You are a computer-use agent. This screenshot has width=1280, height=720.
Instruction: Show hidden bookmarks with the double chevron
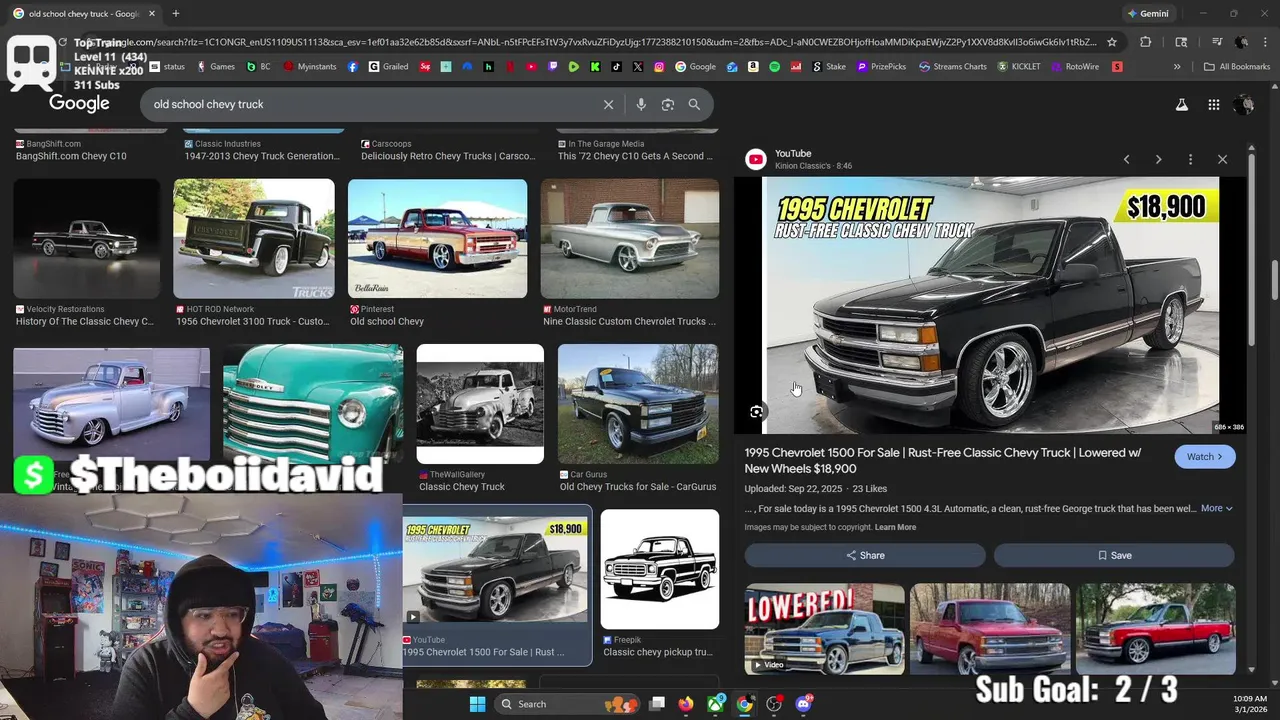point(1177,67)
